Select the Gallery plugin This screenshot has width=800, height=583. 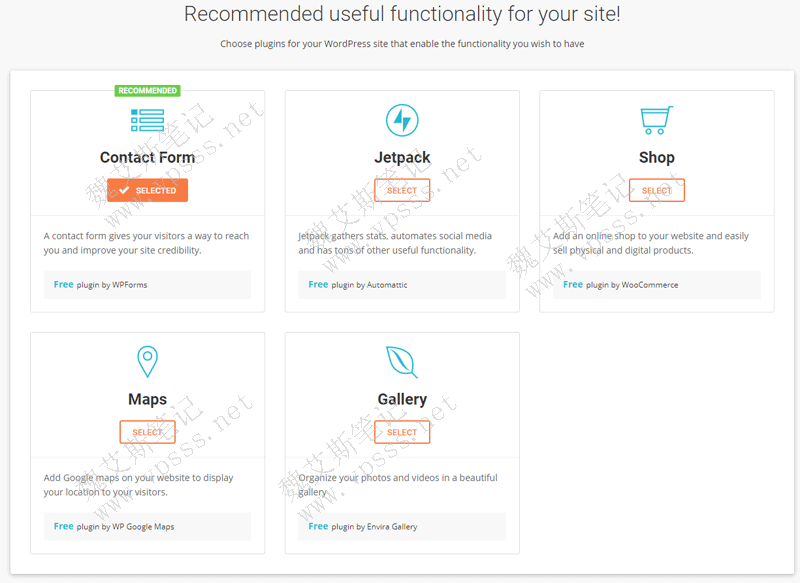(x=402, y=432)
